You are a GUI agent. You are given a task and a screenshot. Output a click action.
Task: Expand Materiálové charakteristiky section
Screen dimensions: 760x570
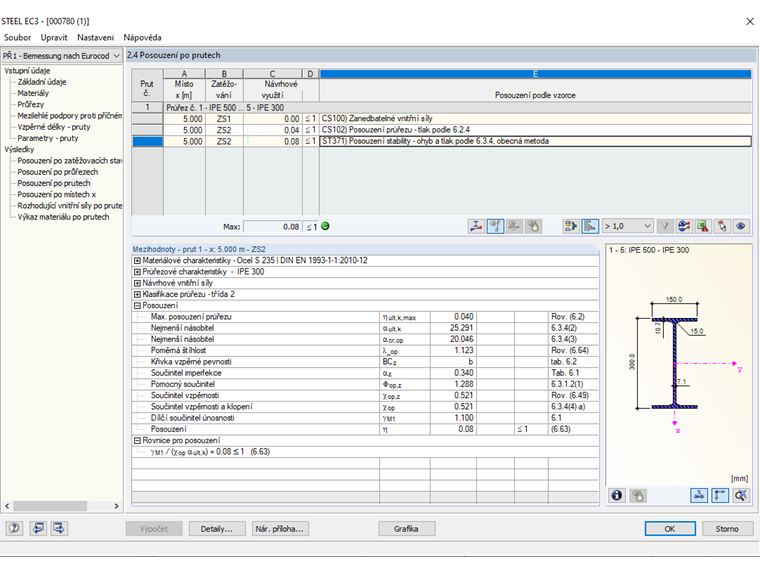click(x=137, y=261)
